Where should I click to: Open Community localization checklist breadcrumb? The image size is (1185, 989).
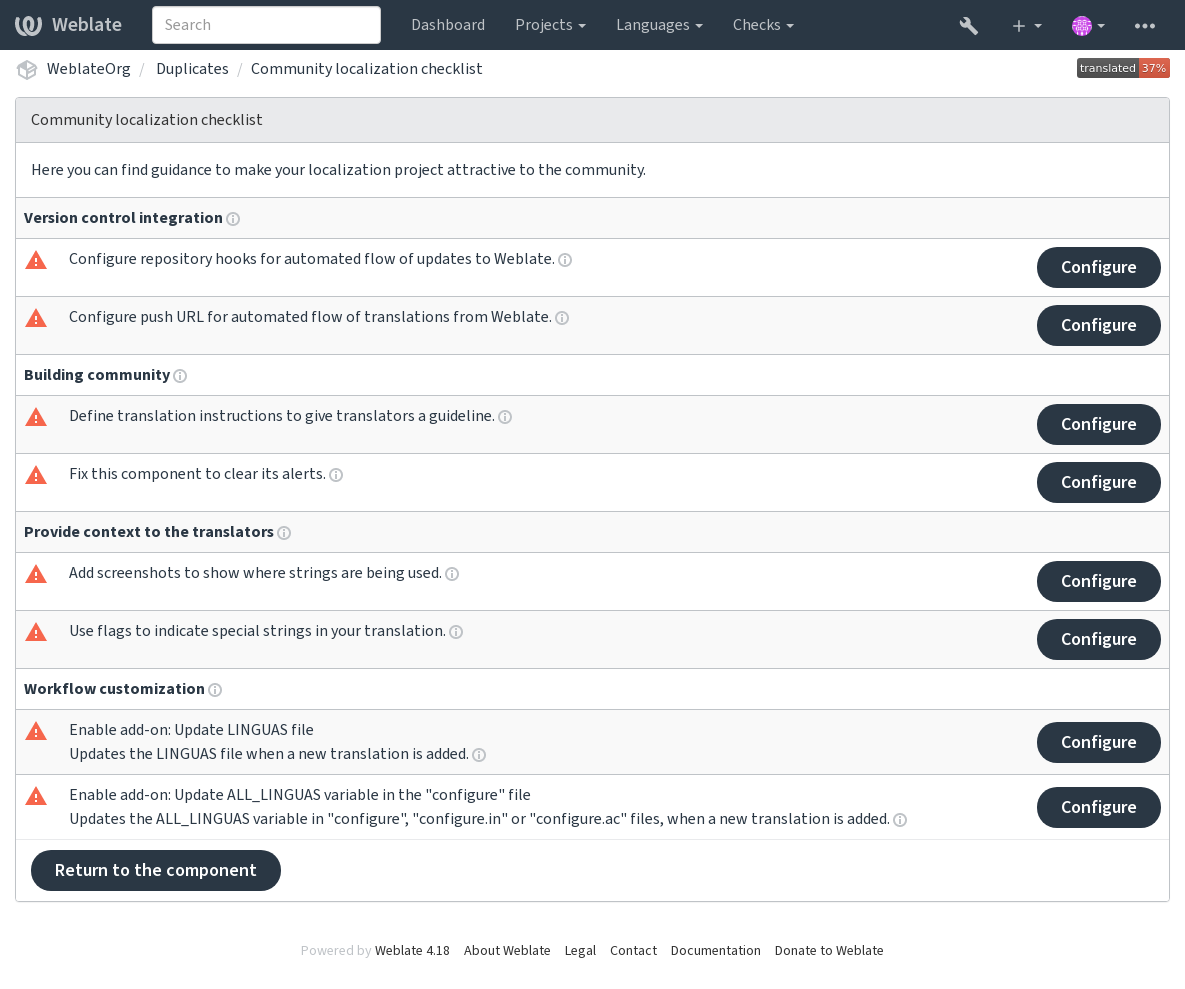coord(367,69)
